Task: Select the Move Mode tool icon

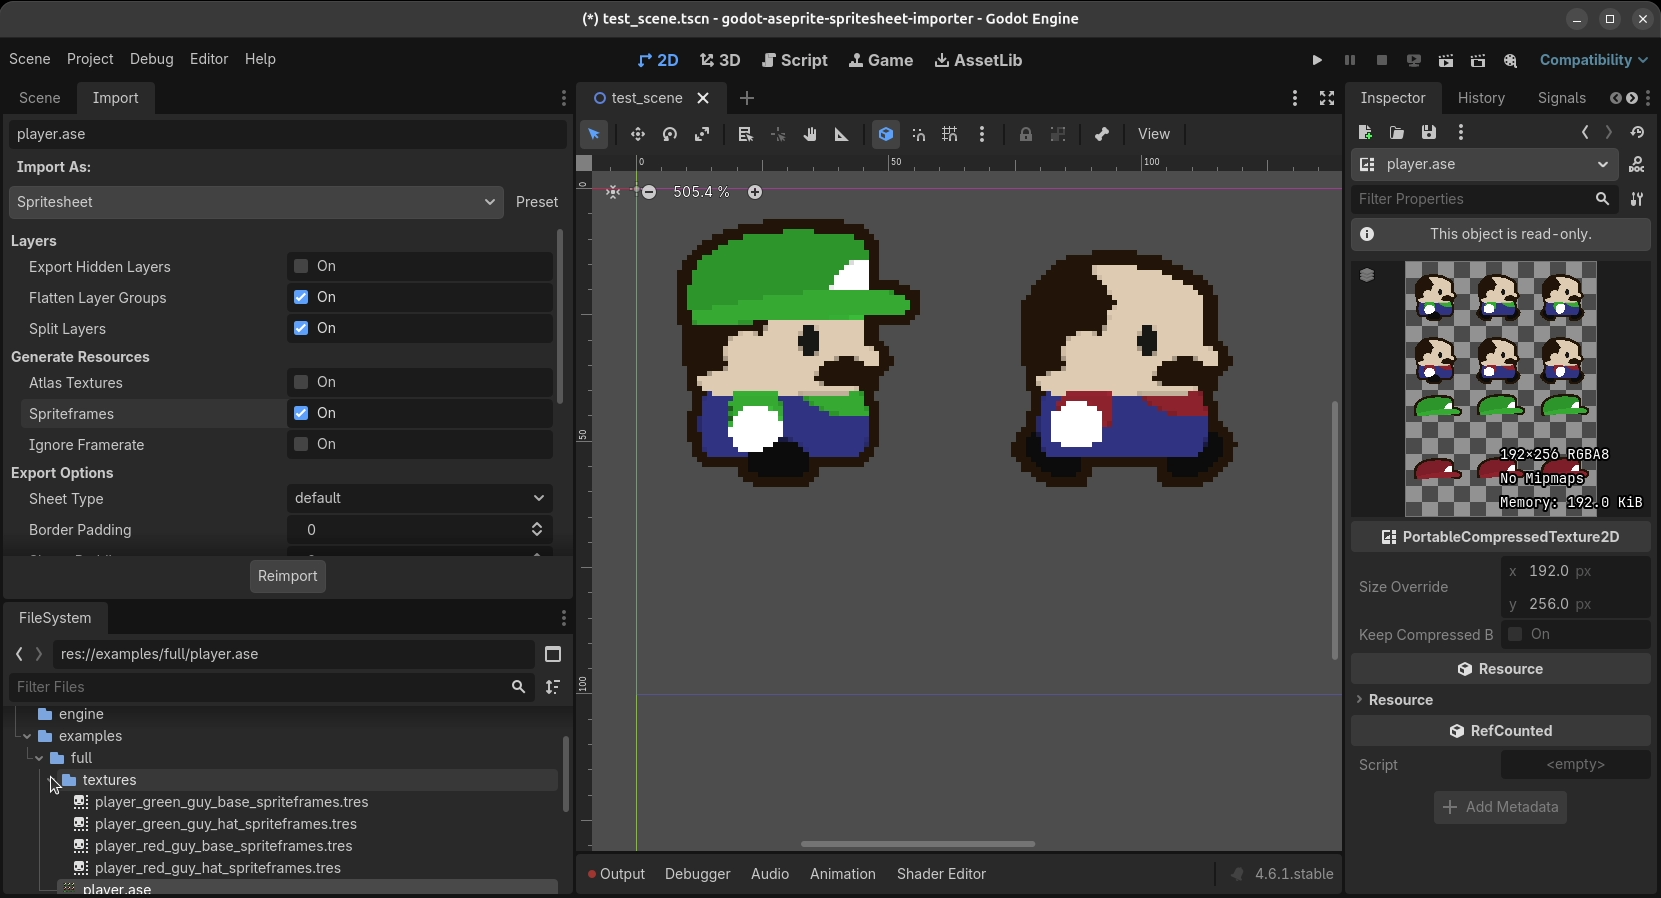Action: pyautogui.click(x=638, y=134)
